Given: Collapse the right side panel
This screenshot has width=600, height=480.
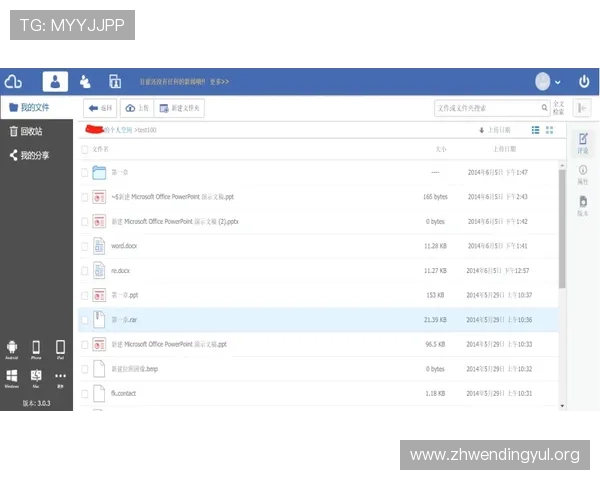Looking at the screenshot, I should (x=583, y=108).
